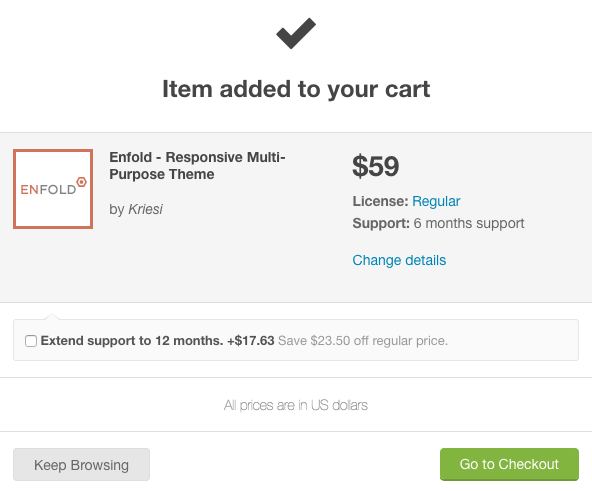The height and width of the screenshot is (491, 592).
Task: Click the Support label
Action: pos(381,223)
